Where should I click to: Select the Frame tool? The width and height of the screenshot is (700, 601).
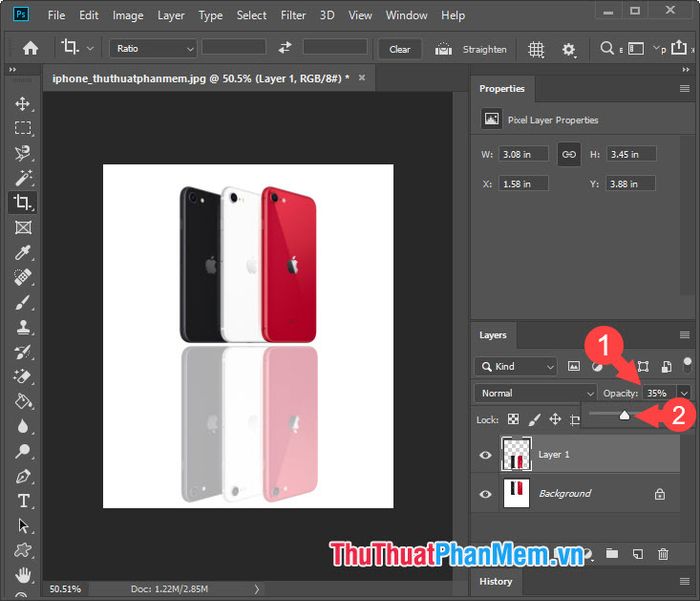point(22,228)
